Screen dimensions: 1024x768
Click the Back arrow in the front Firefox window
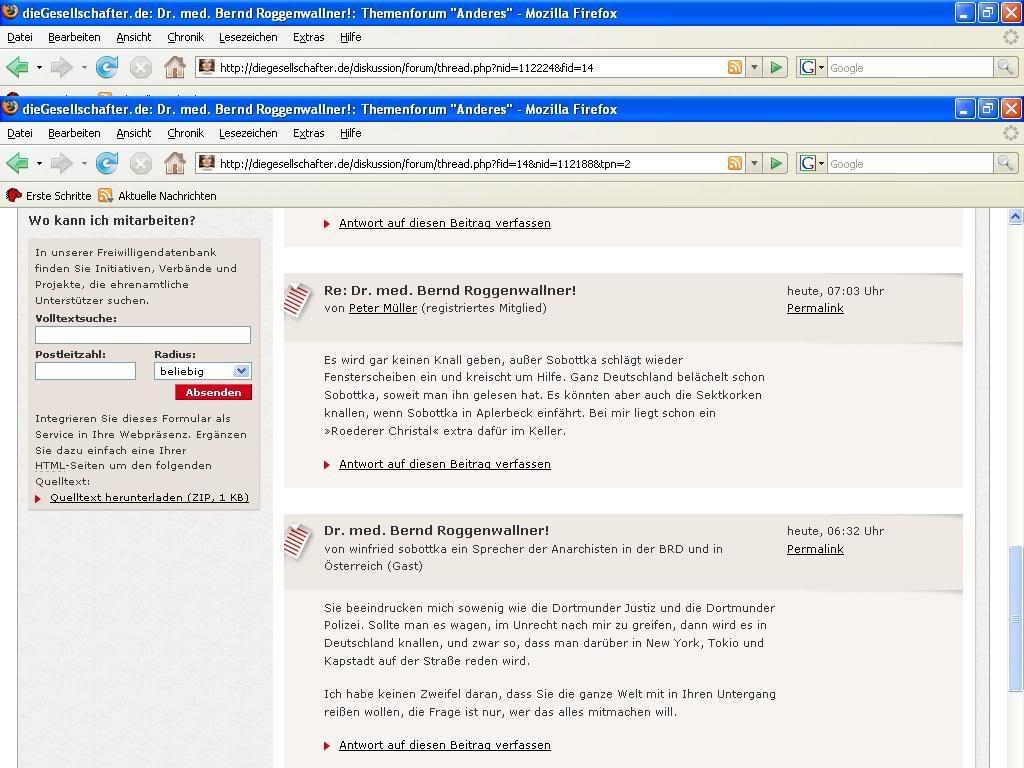(x=17, y=163)
